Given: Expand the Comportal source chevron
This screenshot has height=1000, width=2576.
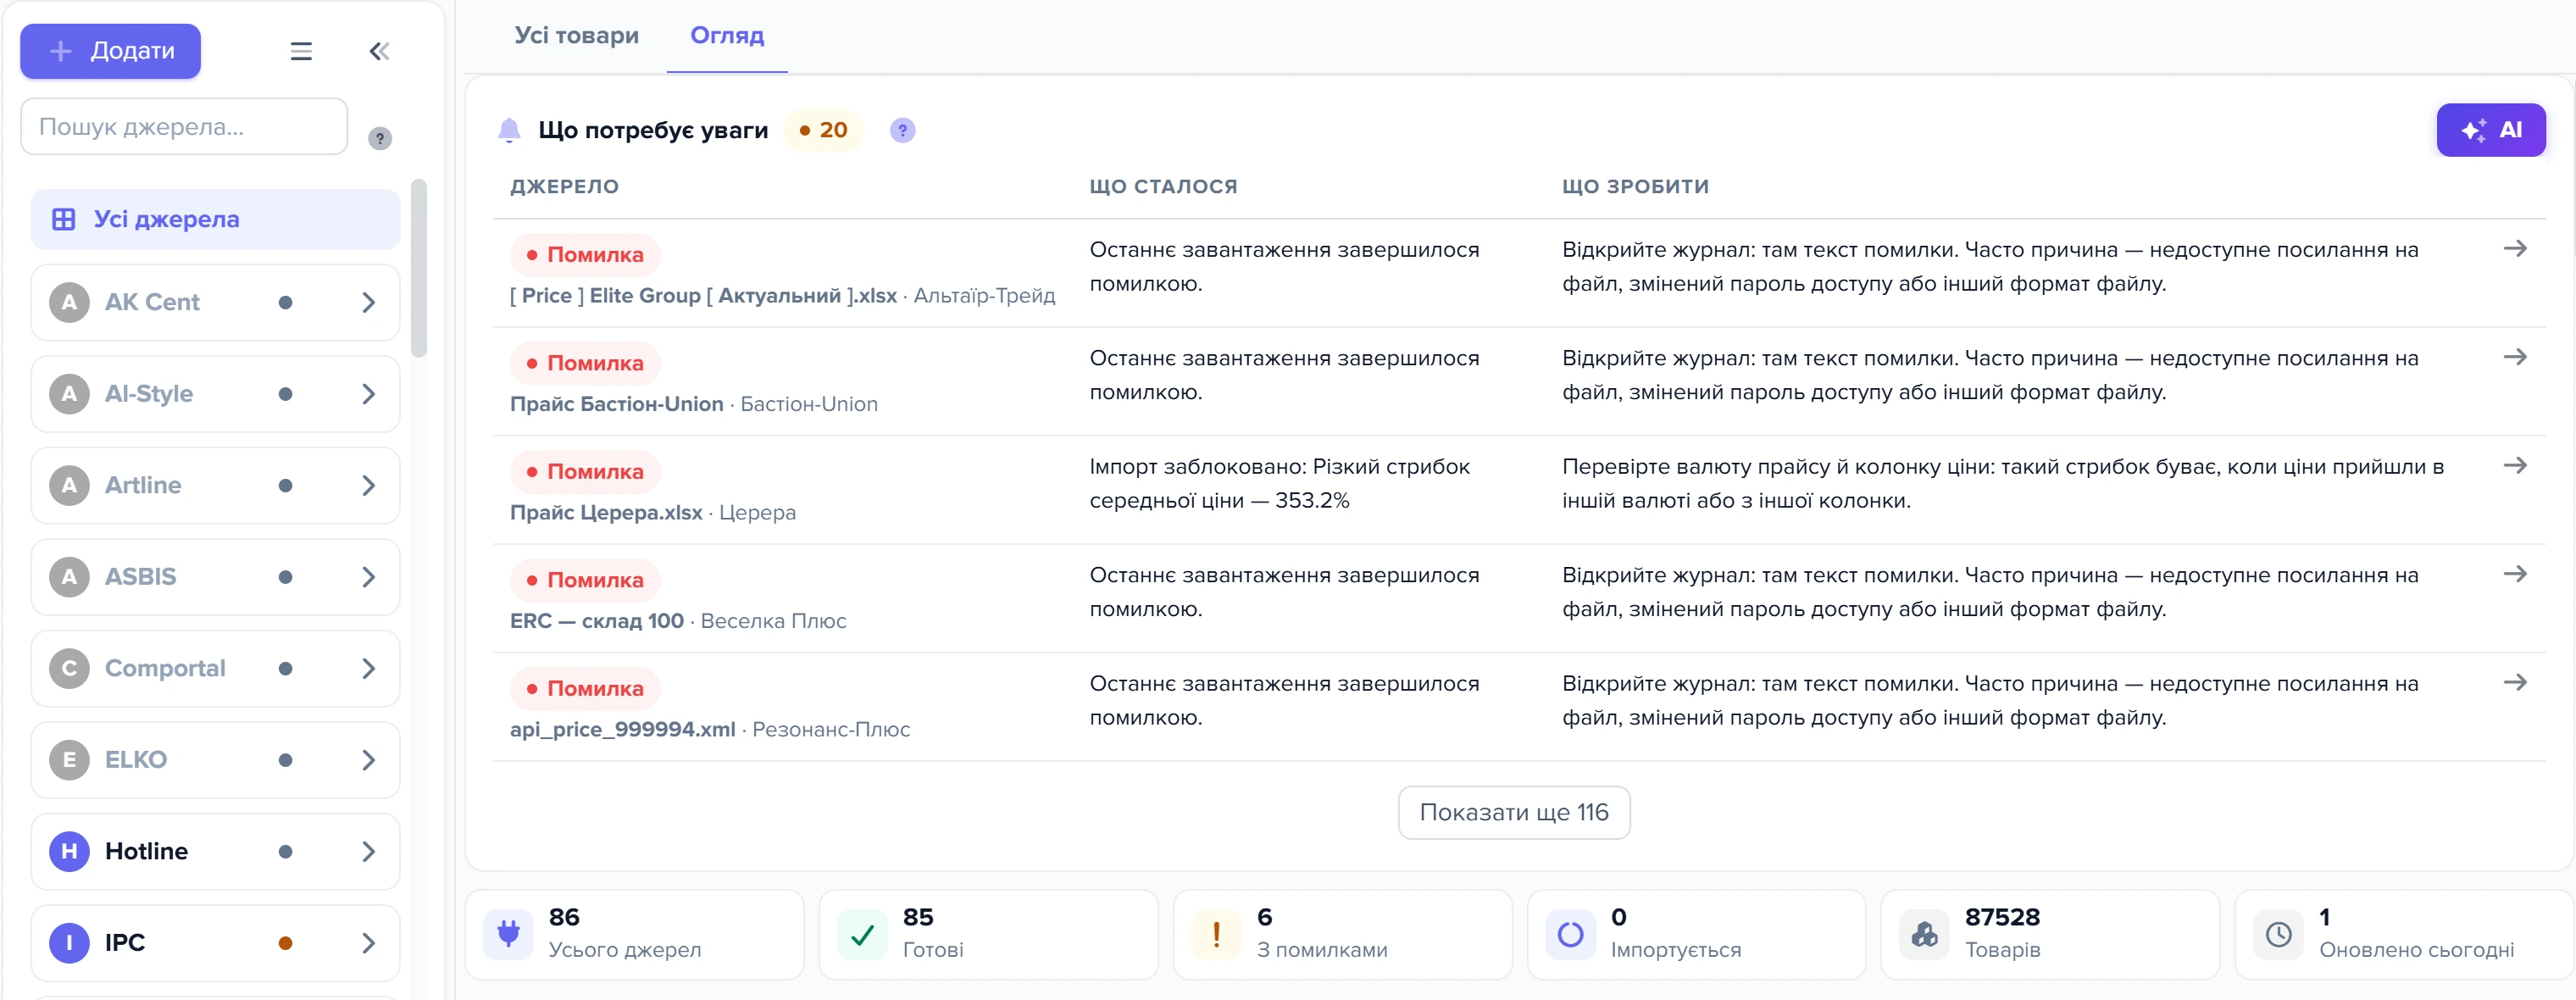Looking at the screenshot, I should coord(368,668).
